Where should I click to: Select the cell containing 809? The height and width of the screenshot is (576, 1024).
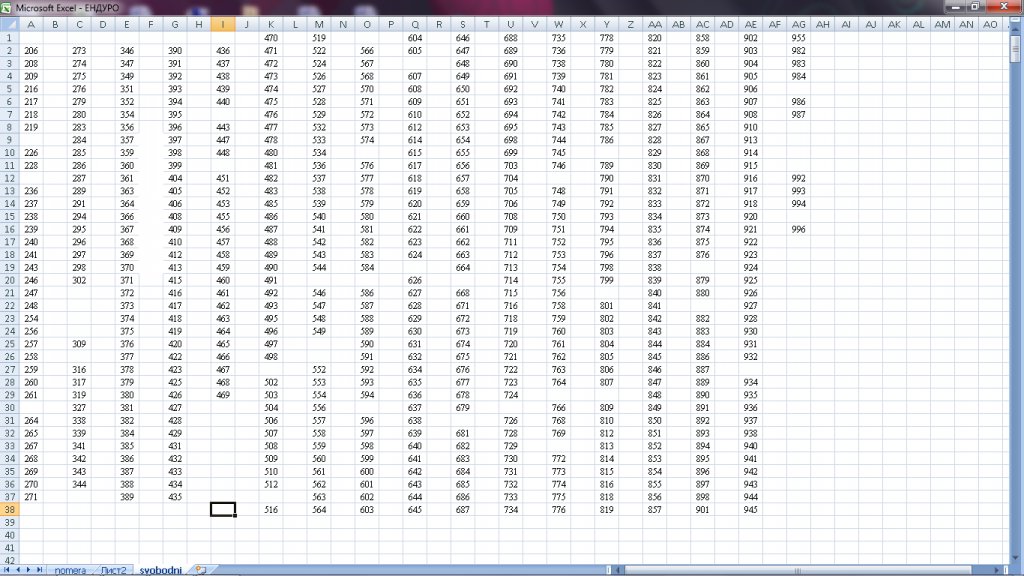607,408
